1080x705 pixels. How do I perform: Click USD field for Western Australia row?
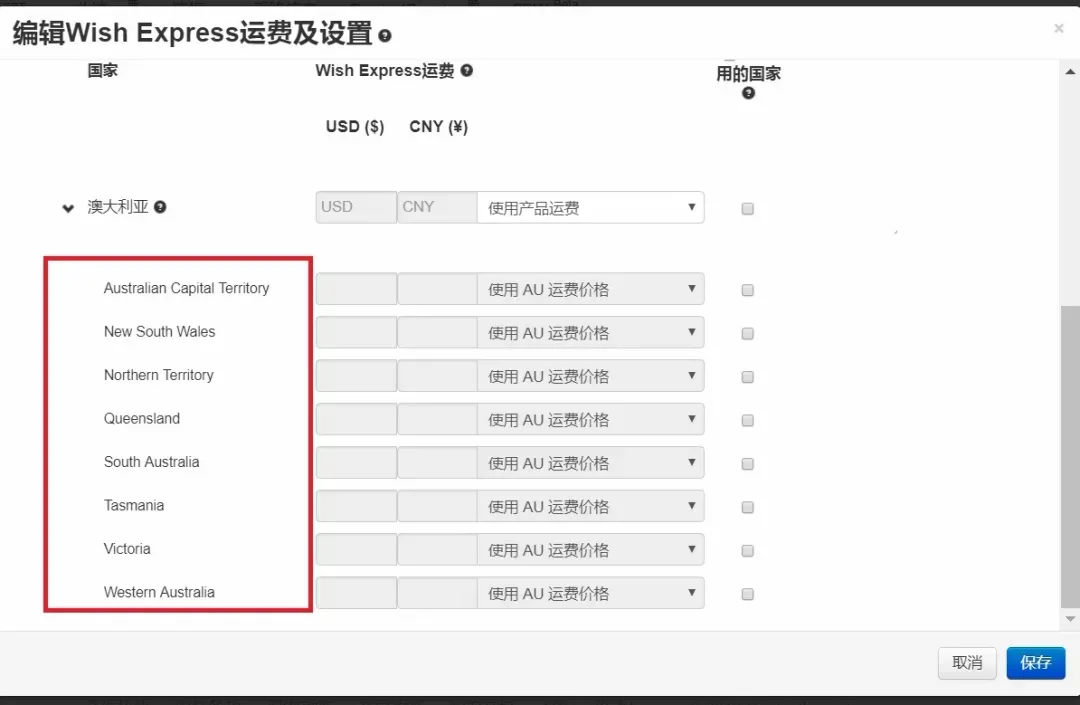pos(356,592)
